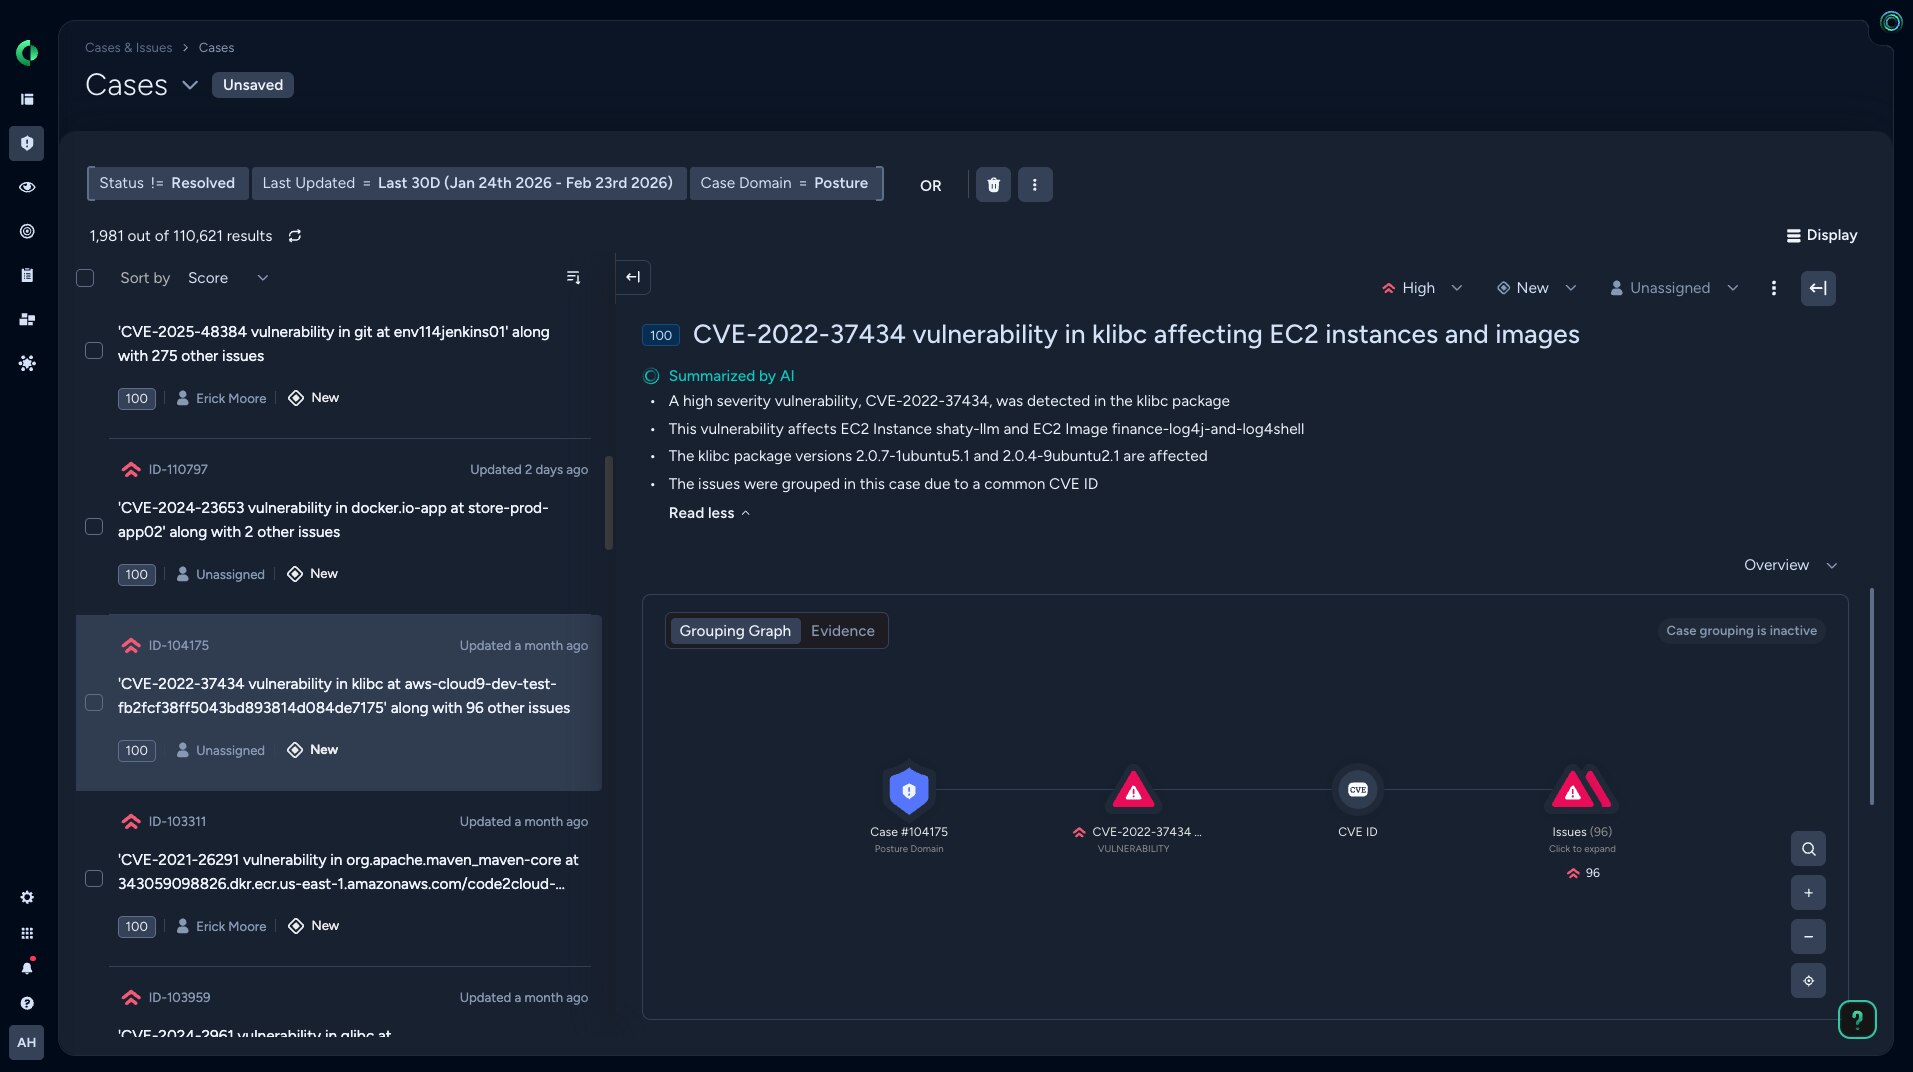Select the CVE-2021-26291 case checkbox

(94, 879)
